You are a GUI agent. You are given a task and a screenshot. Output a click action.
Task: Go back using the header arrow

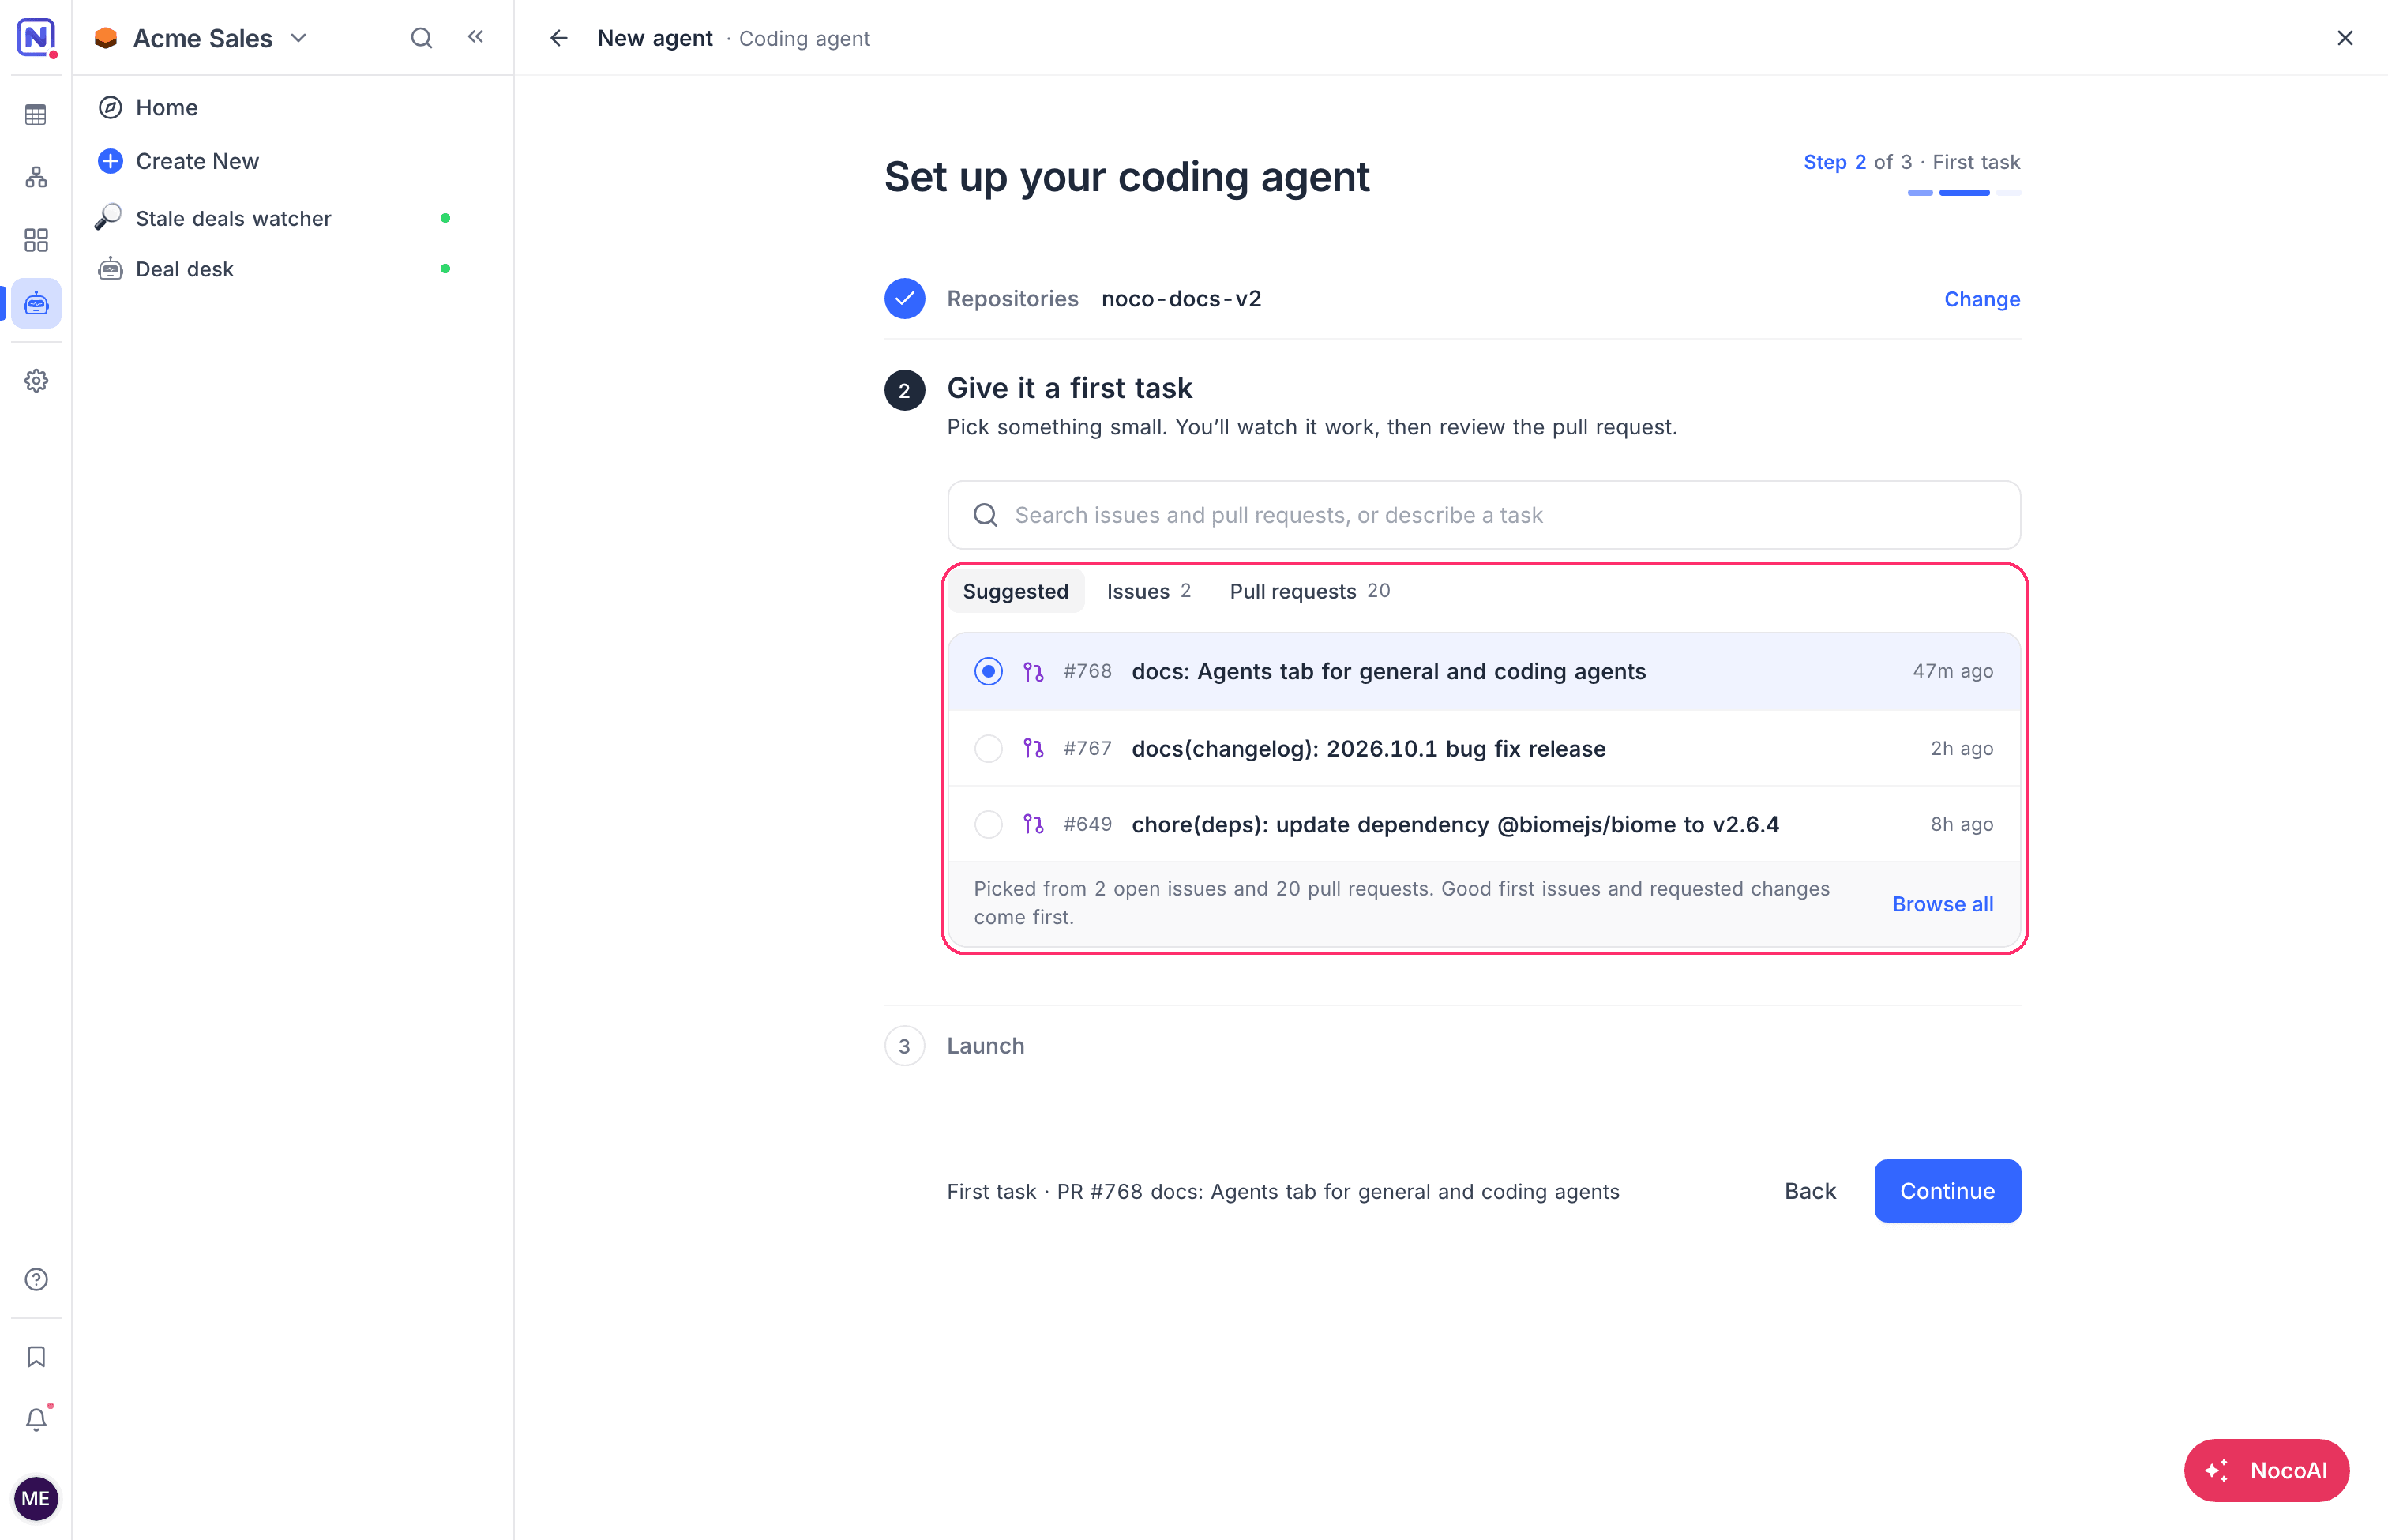559,38
